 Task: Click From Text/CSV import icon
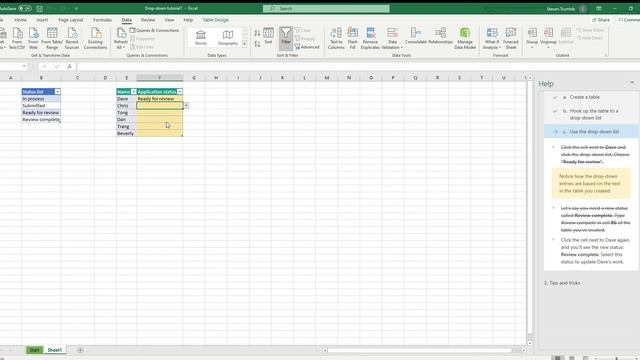tap(17, 38)
